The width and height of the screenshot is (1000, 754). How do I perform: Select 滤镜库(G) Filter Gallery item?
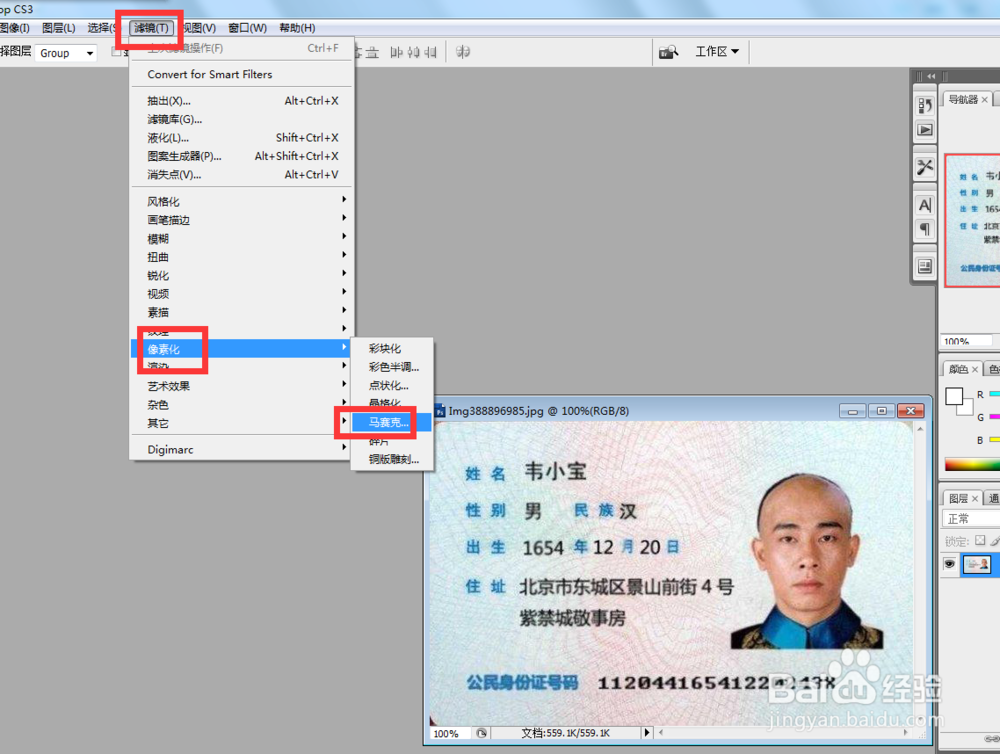pos(242,119)
